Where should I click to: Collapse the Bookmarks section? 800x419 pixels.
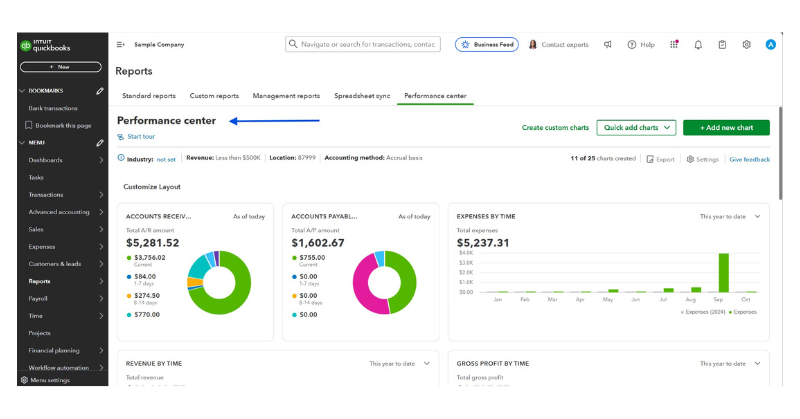point(24,91)
